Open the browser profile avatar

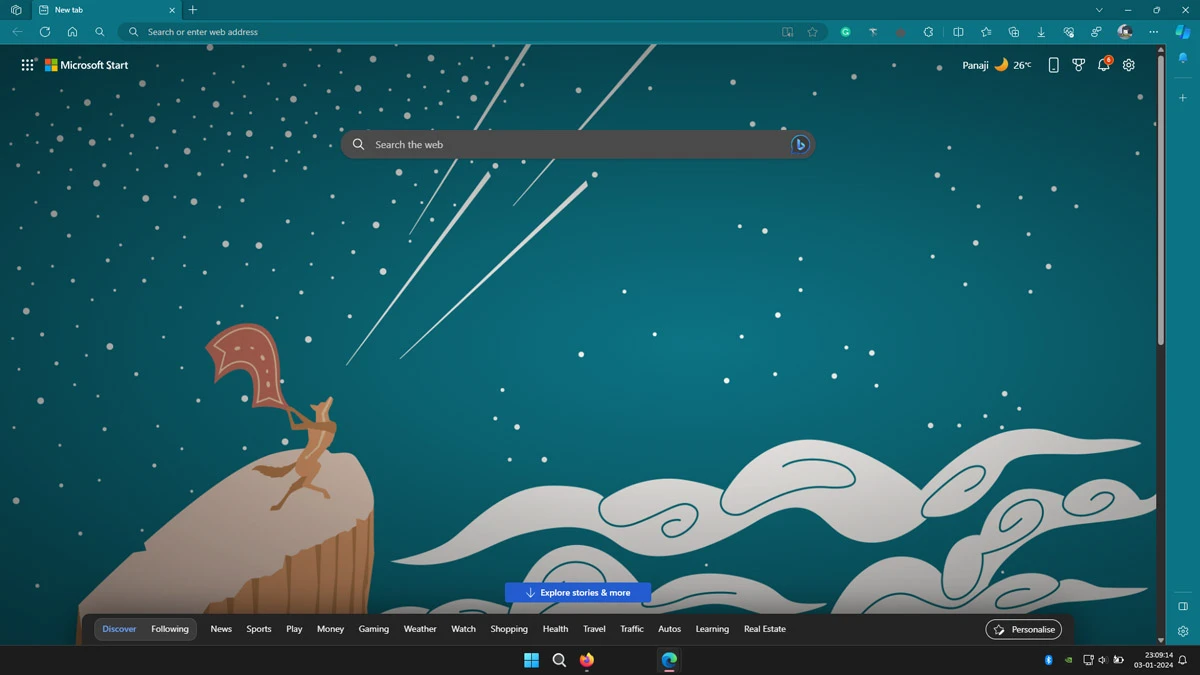click(1123, 31)
